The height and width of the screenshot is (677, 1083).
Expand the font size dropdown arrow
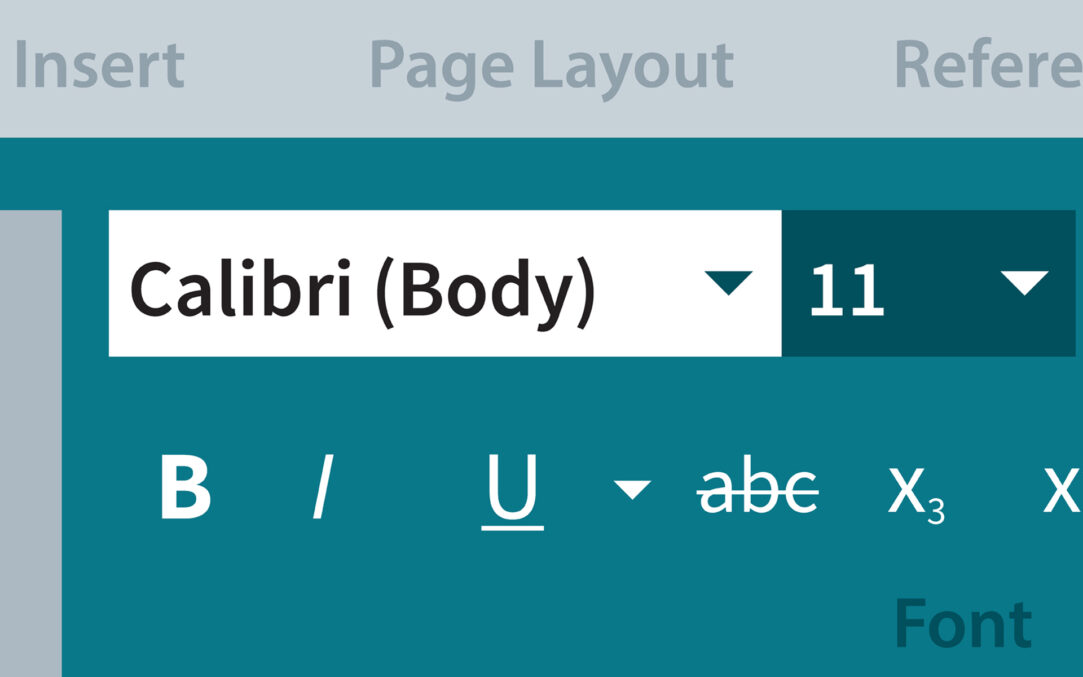1024,284
